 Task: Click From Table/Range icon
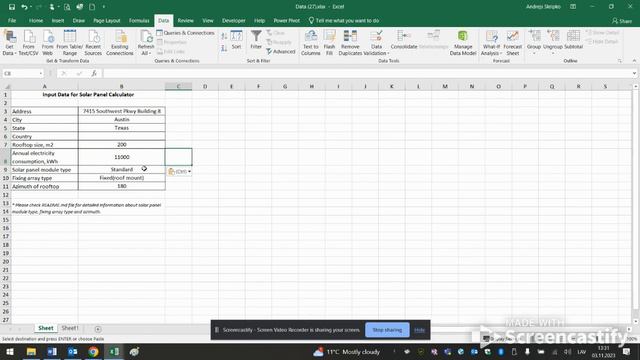tap(69, 42)
